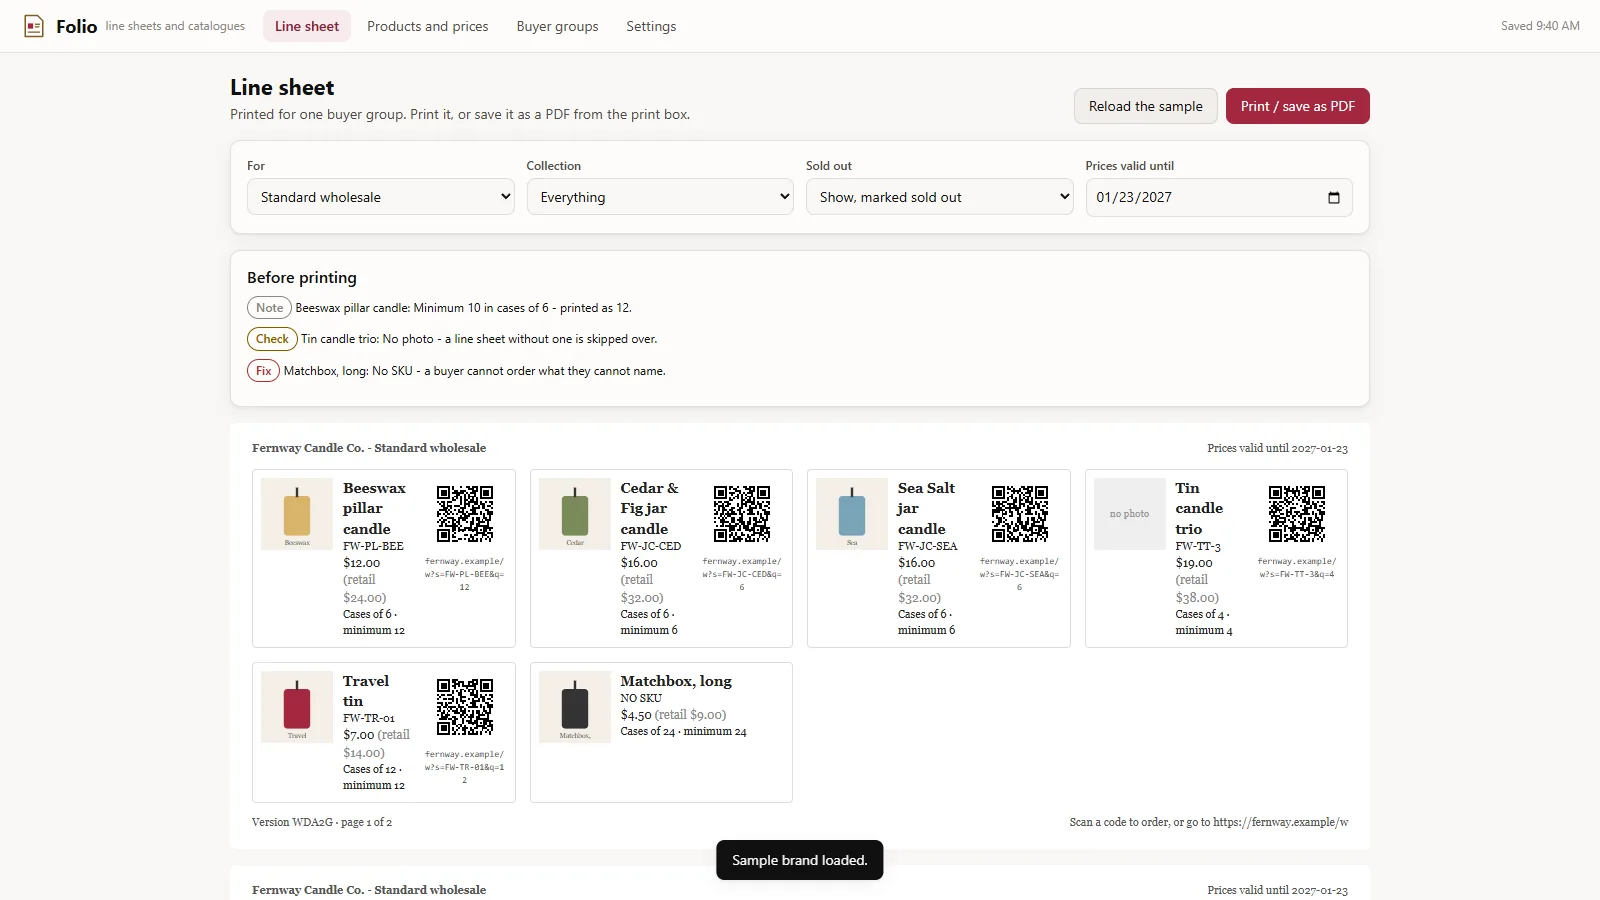This screenshot has width=1600, height=900.
Task: Click the first page 'Prices valid until 2027-01-23' text
Action: point(1277,448)
